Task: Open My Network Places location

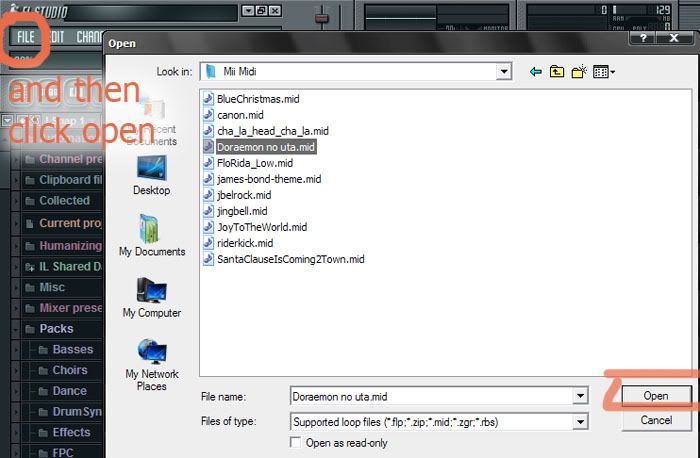Action: pyautogui.click(x=152, y=365)
